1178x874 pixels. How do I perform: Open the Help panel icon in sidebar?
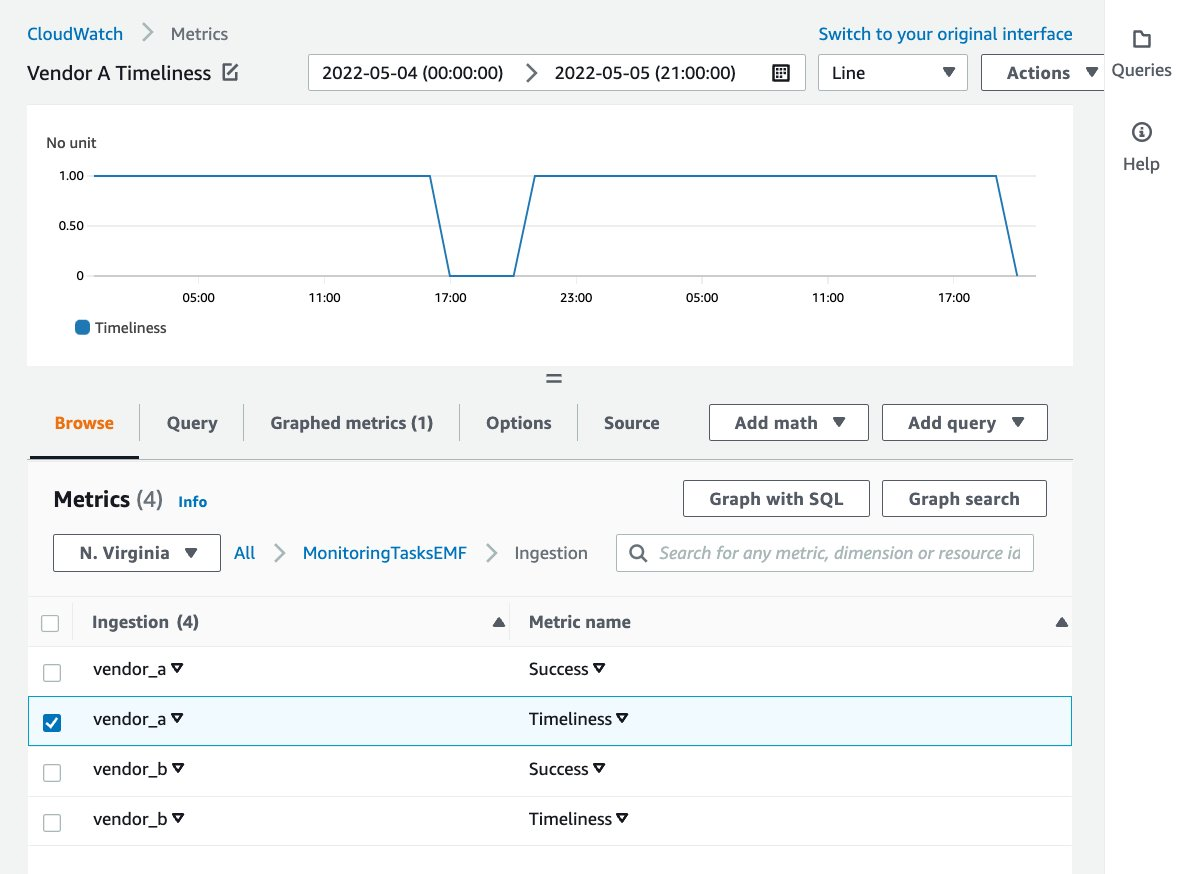click(1141, 131)
